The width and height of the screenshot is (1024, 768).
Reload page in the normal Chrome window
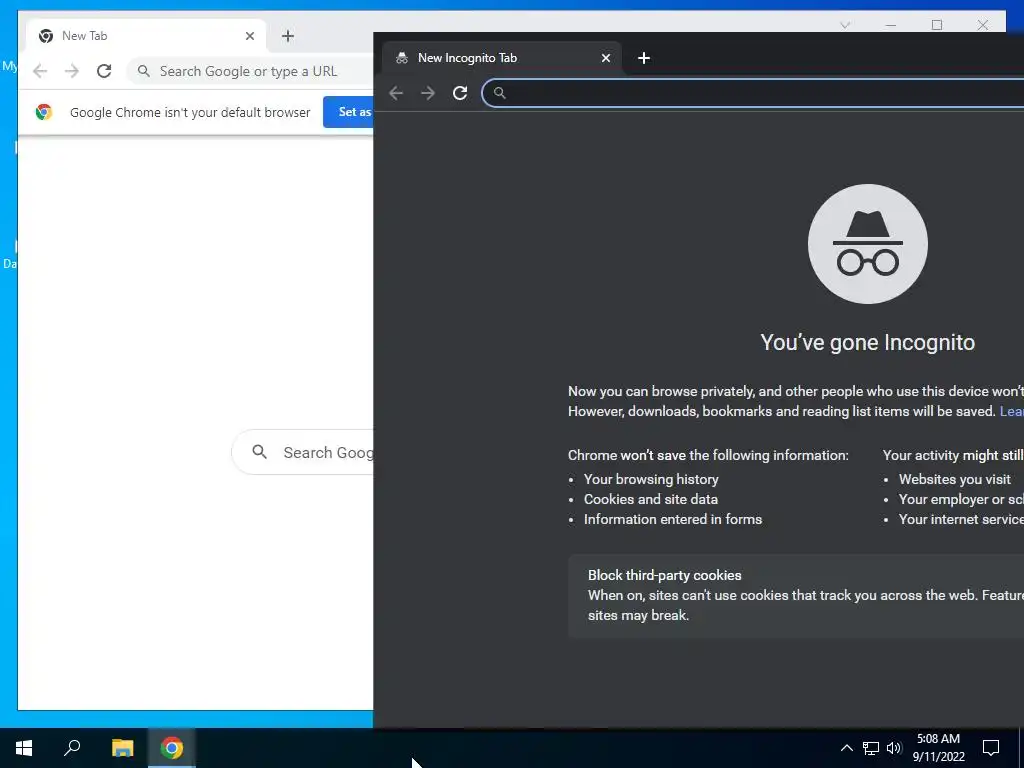pos(104,71)
